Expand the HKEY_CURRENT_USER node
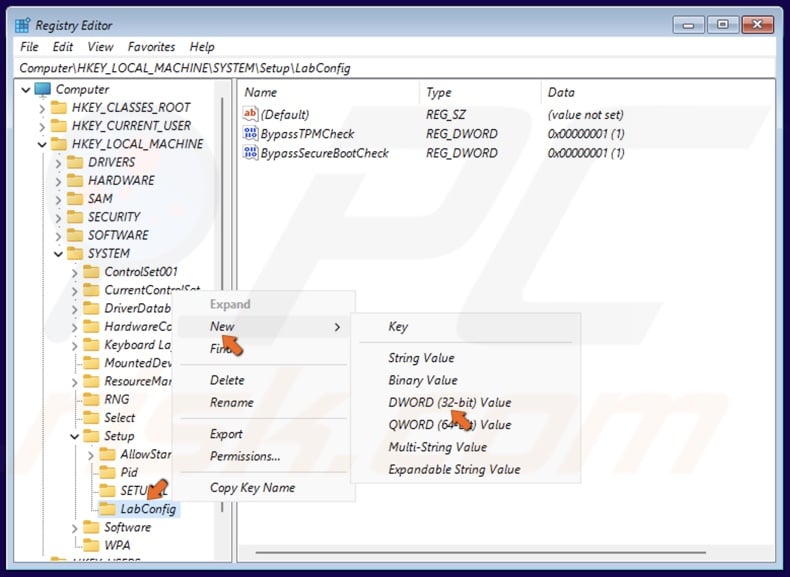 pos(42,126)
